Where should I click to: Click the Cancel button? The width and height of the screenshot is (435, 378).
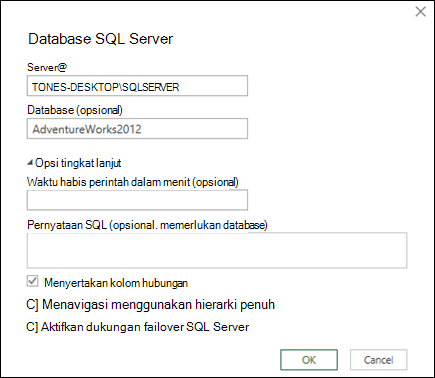tap(378, 360)
